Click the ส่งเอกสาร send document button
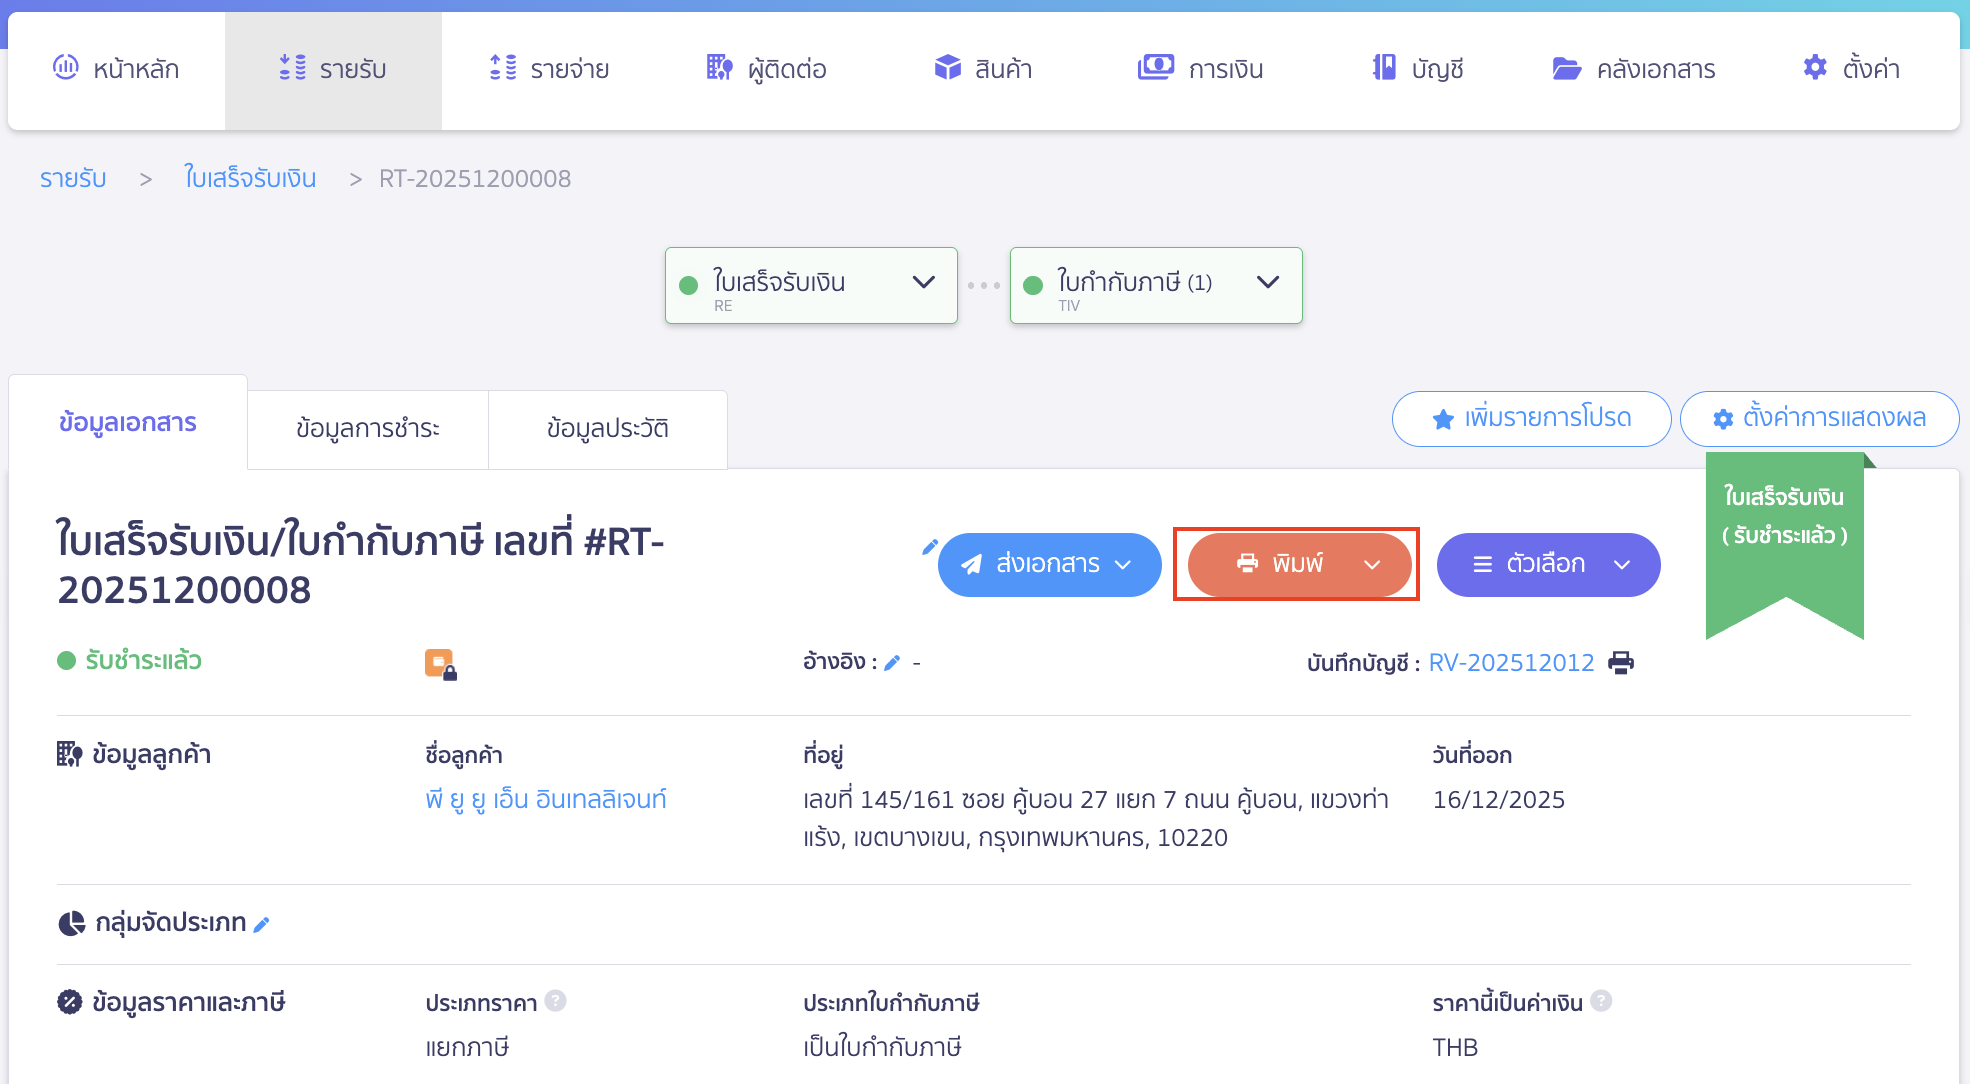The image size is (1970, 1084). pos(1048,564)
